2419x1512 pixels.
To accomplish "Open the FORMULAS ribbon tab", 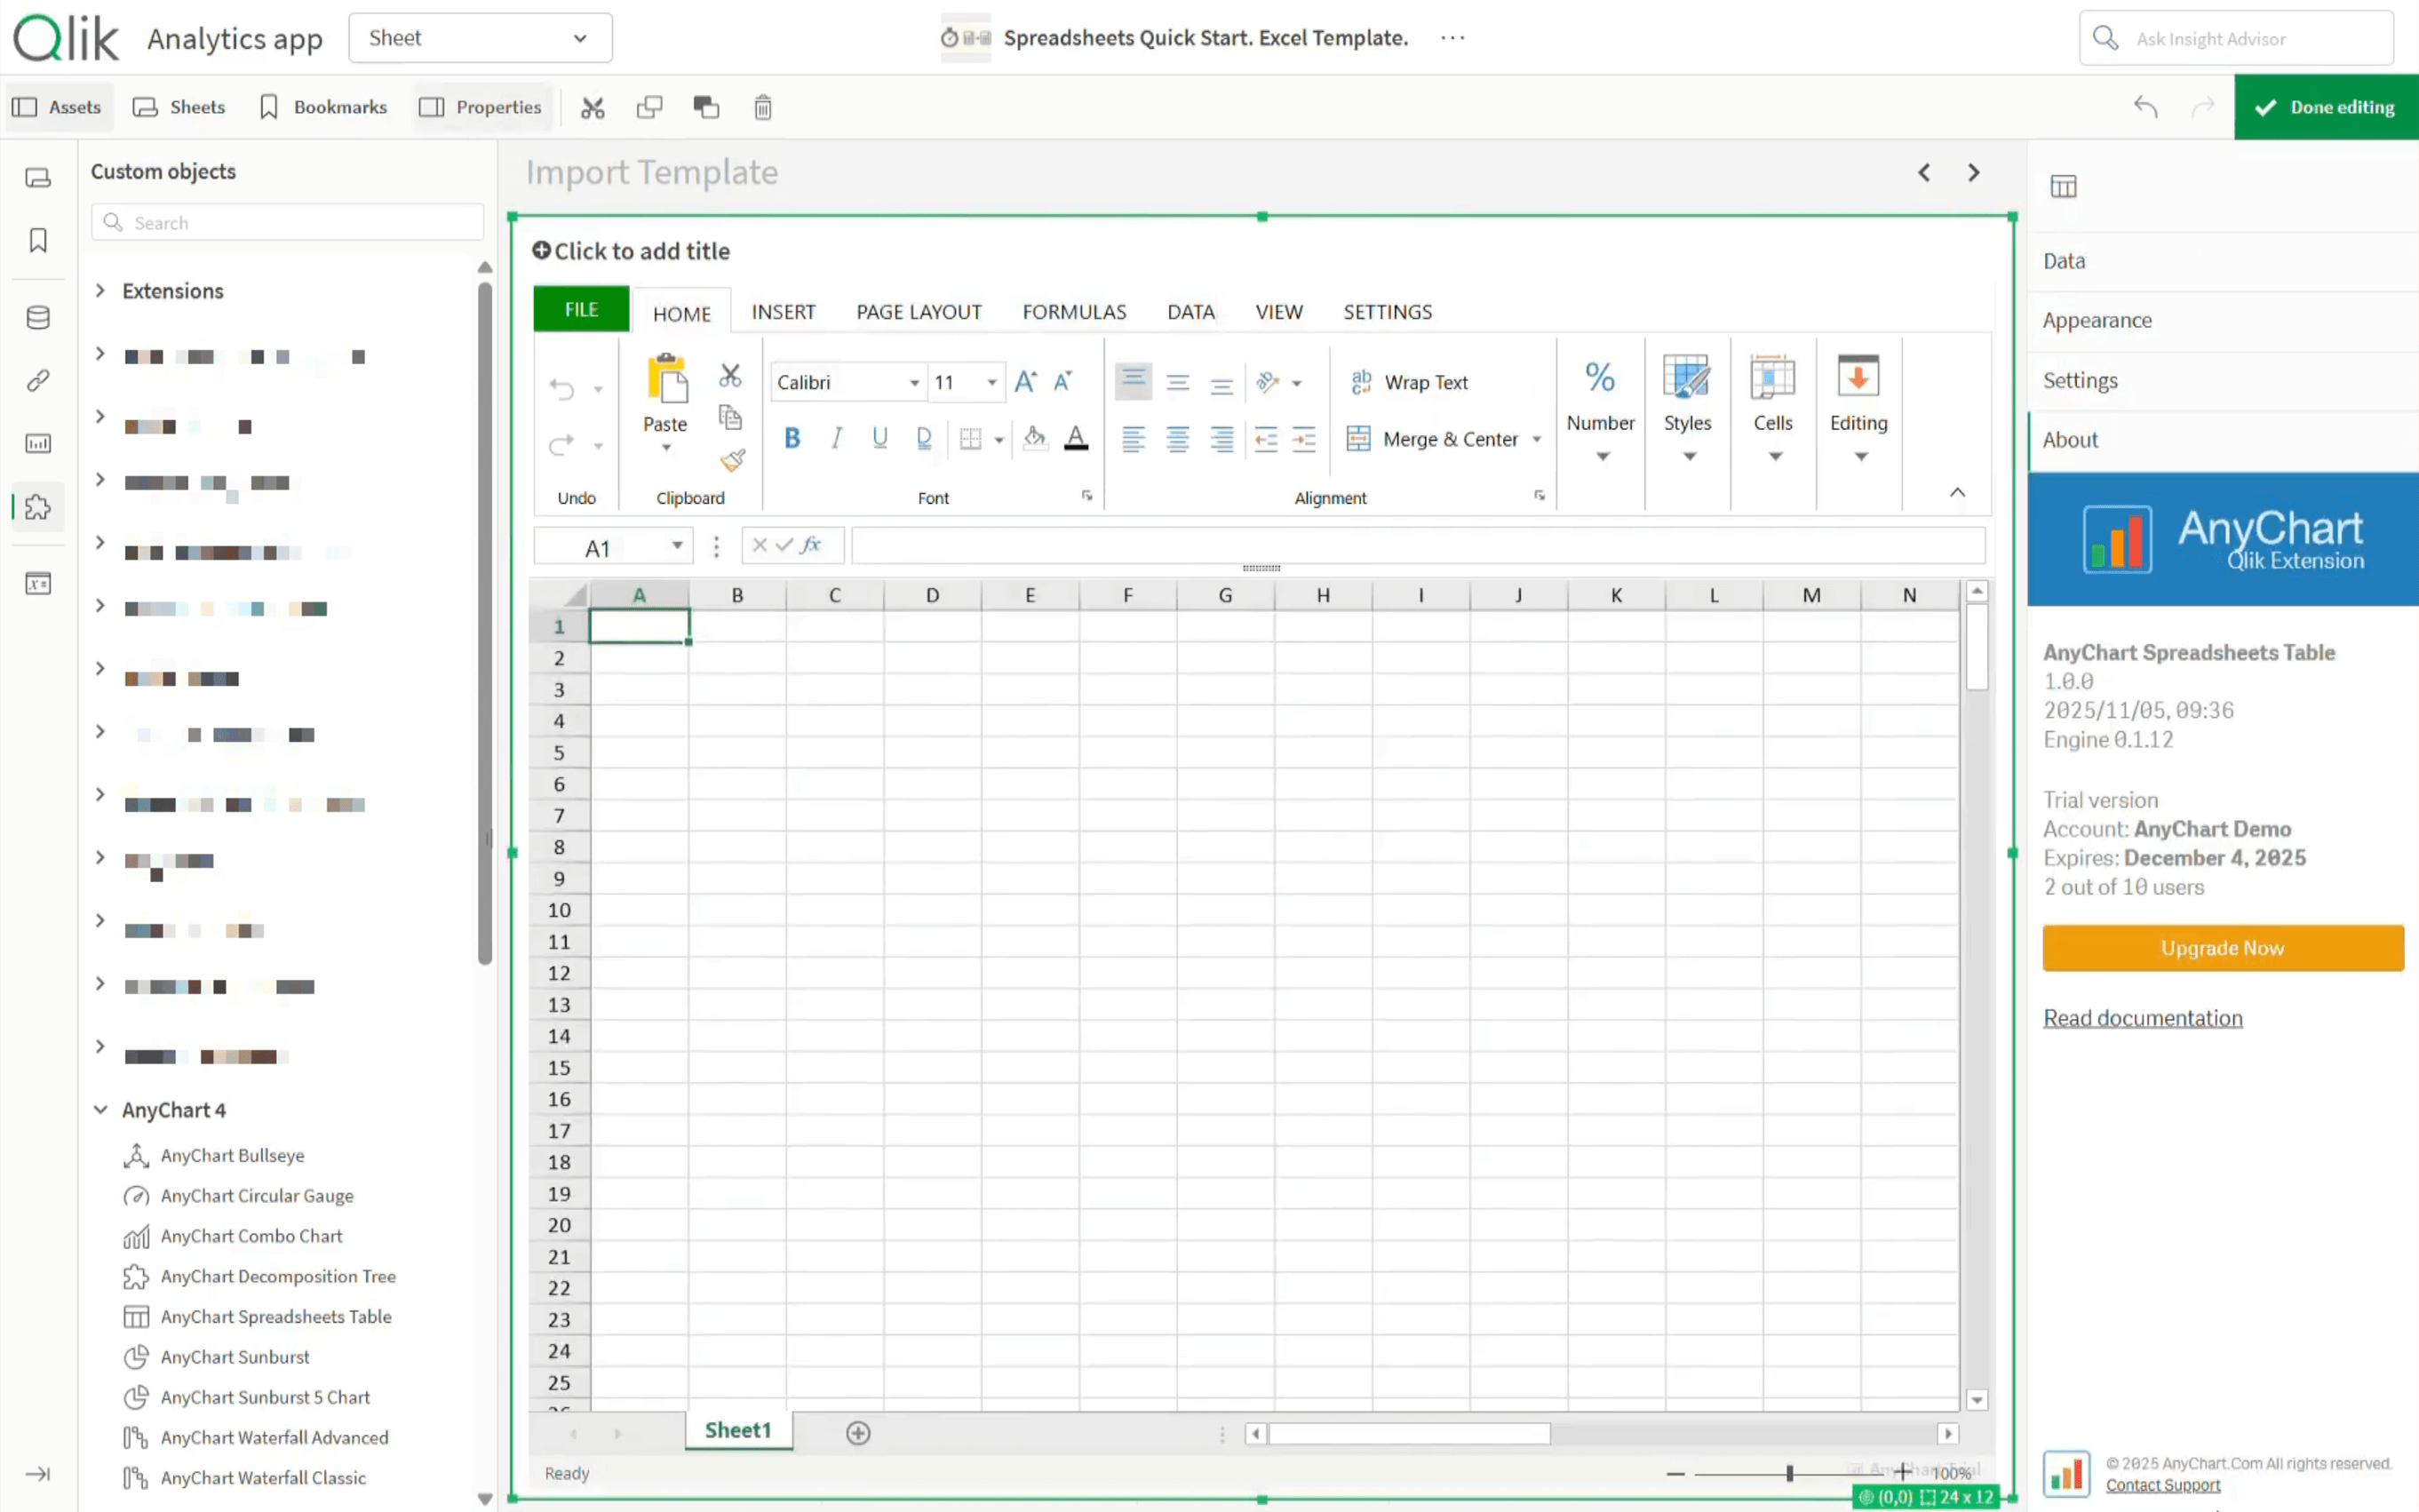I will point(1073,312).
